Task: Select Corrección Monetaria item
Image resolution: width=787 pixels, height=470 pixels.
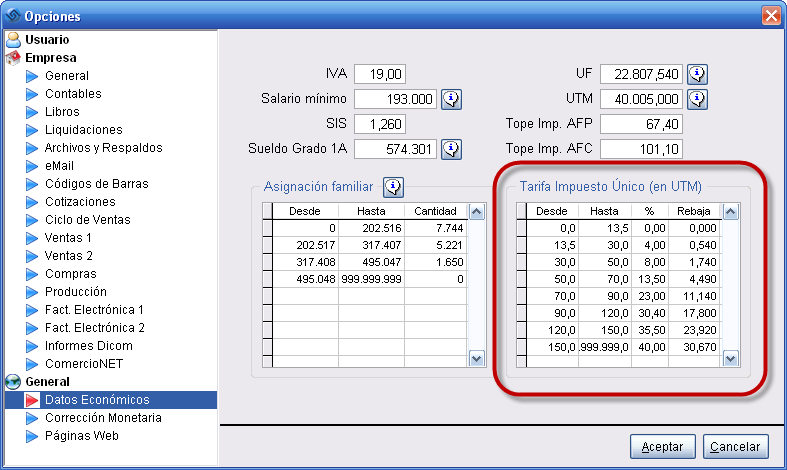Action: coord(103,418)
